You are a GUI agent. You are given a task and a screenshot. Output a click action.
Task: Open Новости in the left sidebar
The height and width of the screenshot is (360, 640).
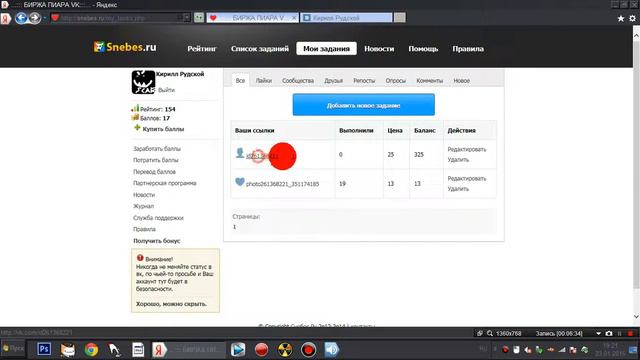pos(144,195)
